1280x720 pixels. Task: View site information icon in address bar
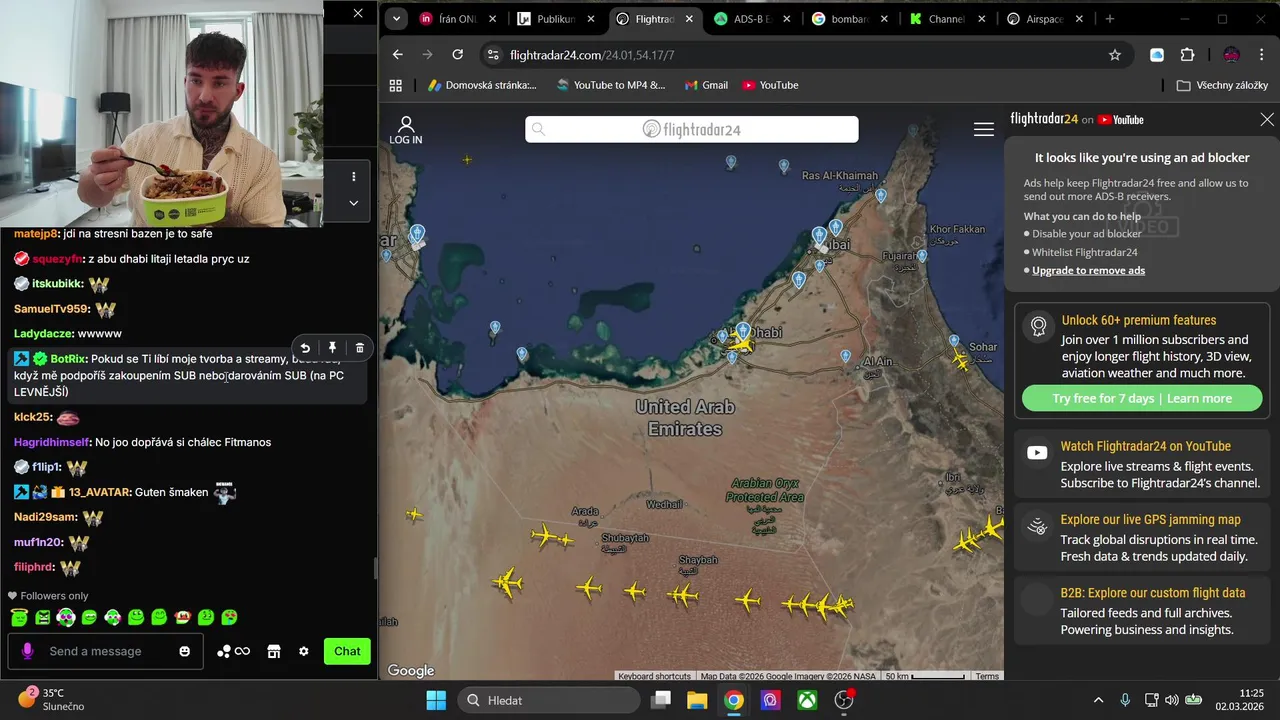tap(491, 55)
